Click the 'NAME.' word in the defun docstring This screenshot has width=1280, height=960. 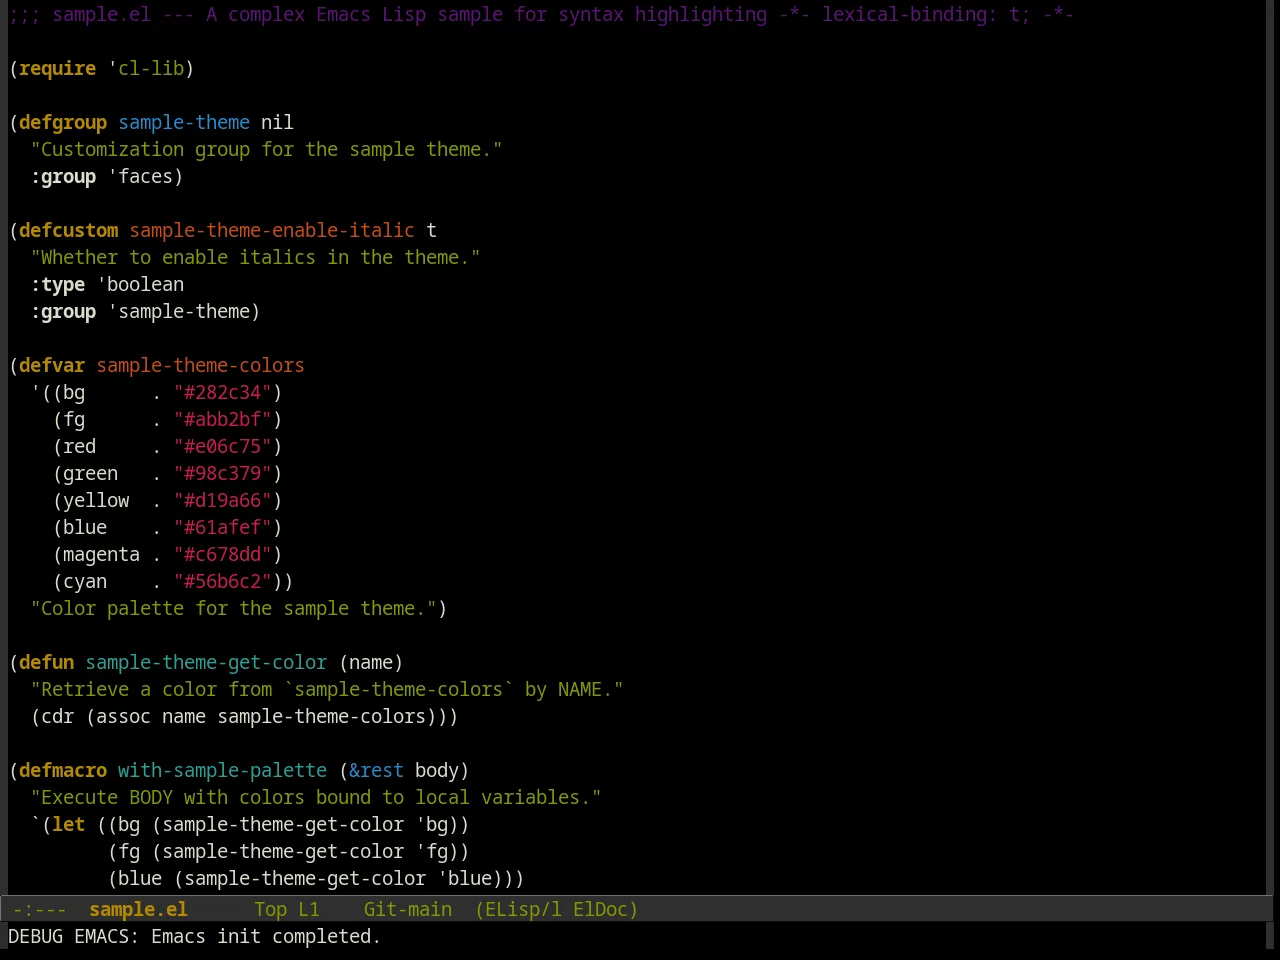click(x=585, y=689)
